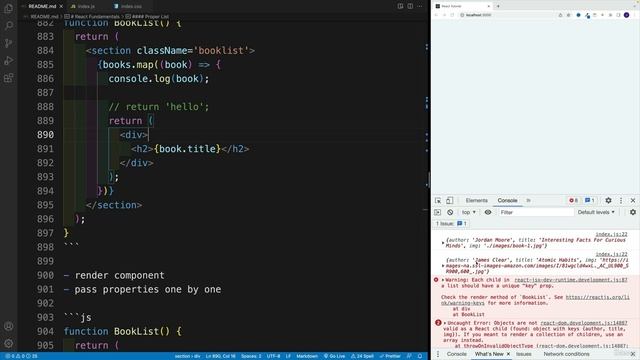Expand more DevTools tabs chevron
Screen dimensions: 640x360
click(529, 200)
